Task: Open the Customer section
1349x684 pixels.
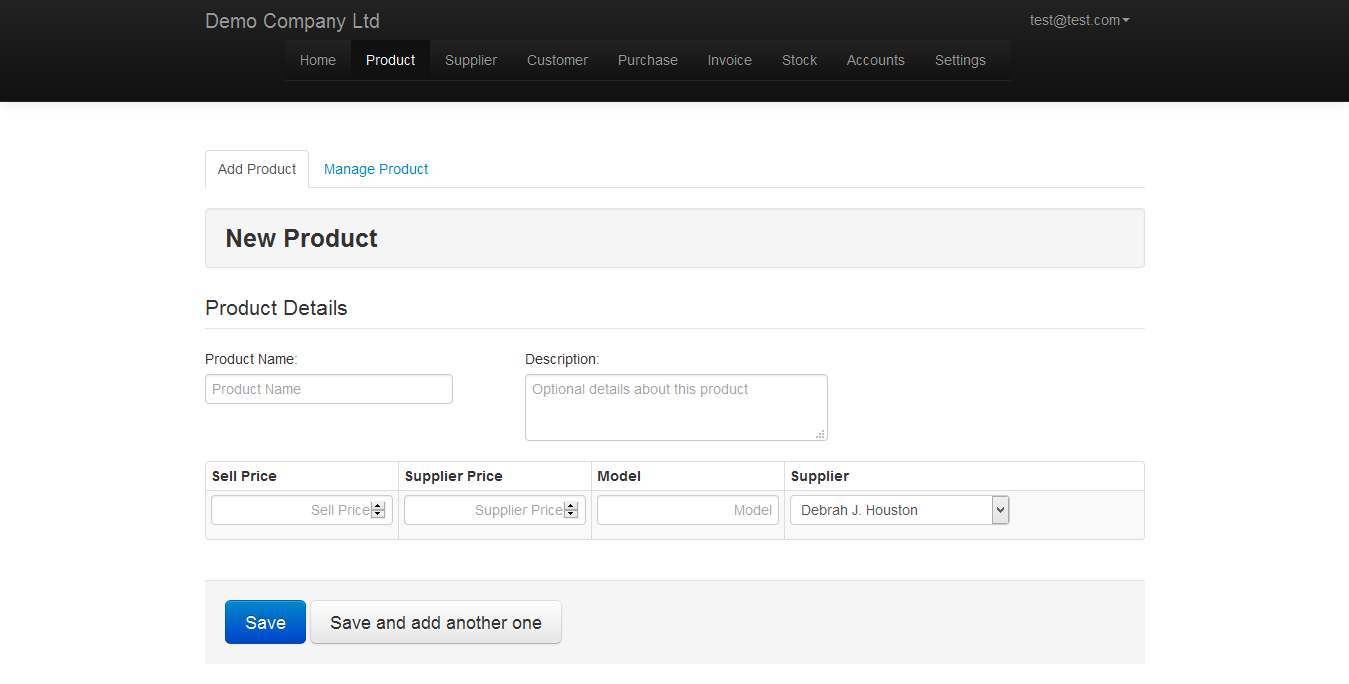Action: click(x=557, y=60)
